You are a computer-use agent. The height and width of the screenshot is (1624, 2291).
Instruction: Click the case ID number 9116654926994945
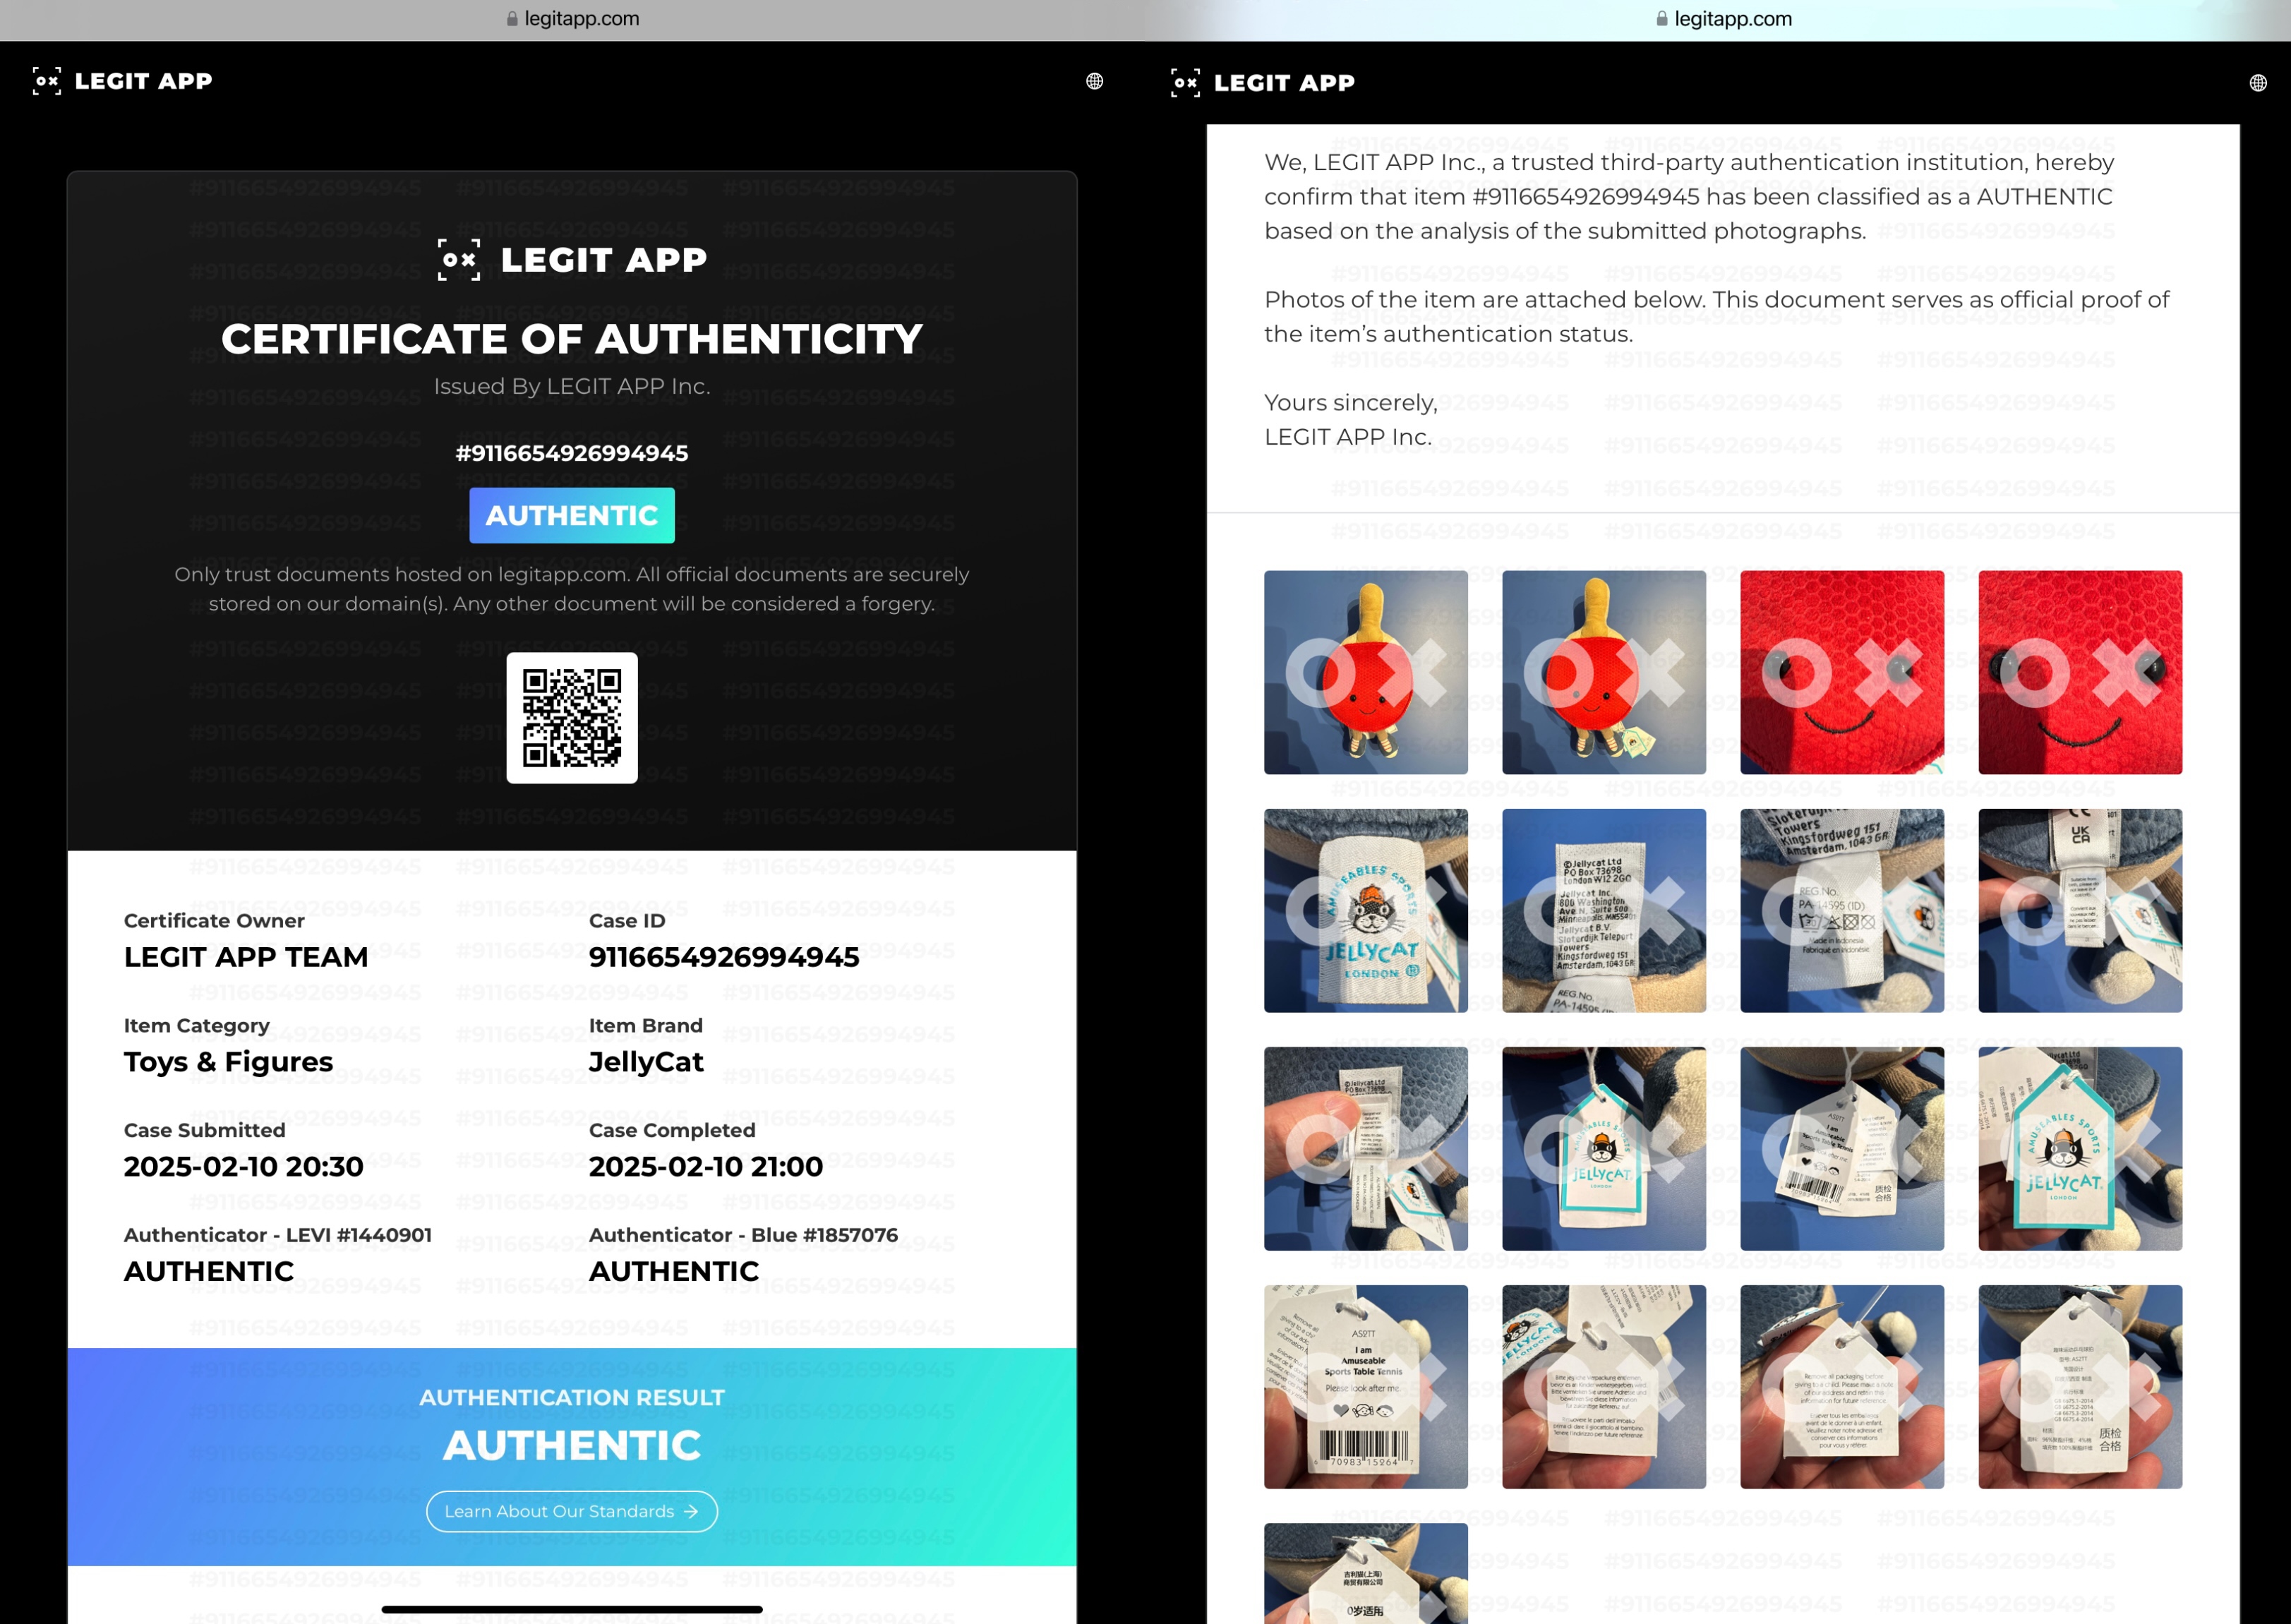tap(724, 957)
